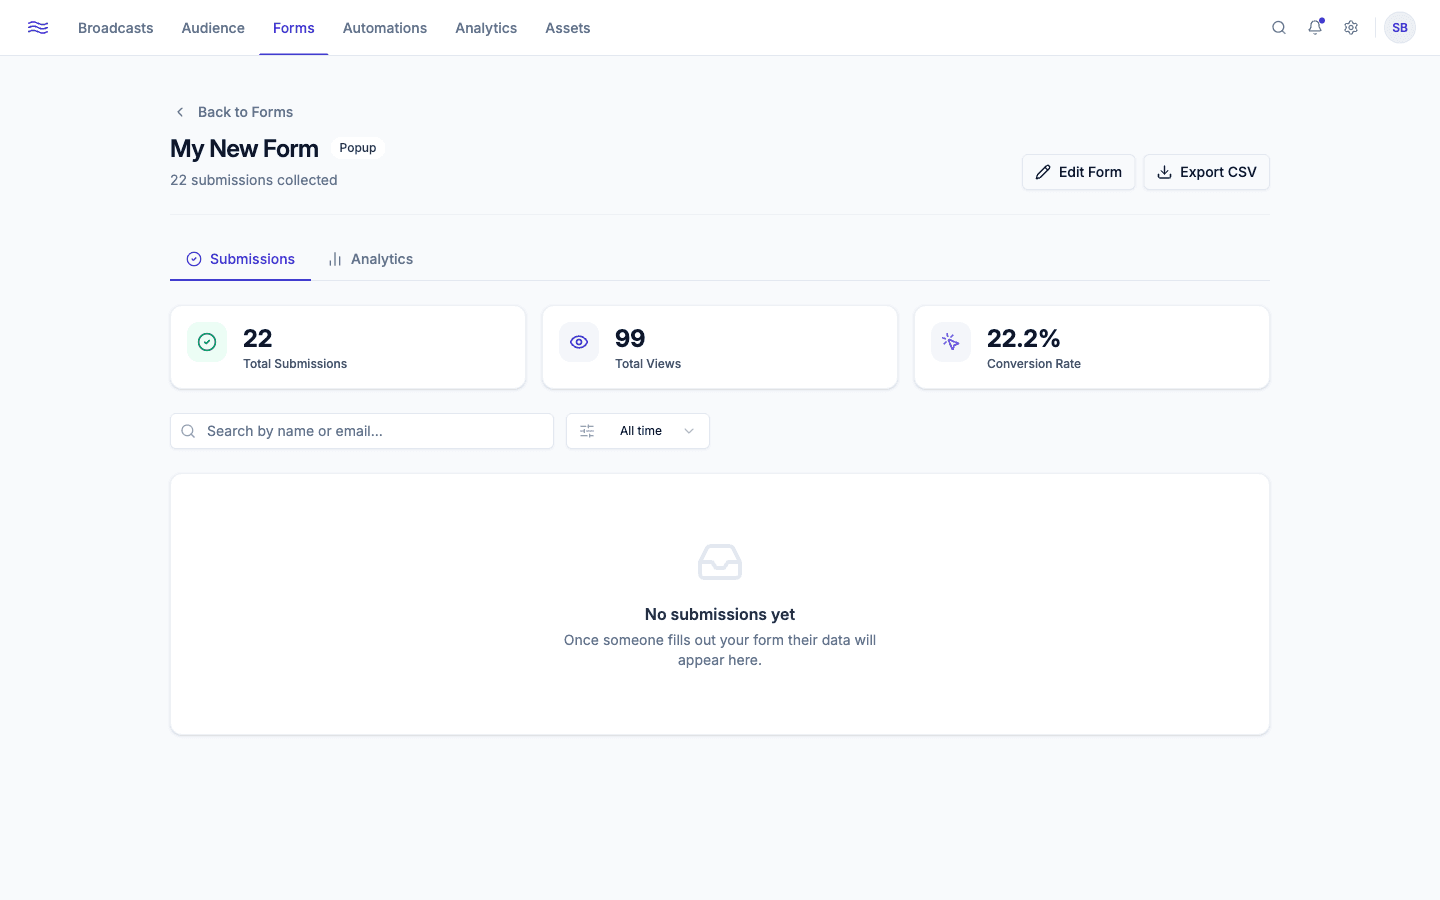Open the SB user avatar menu

(1400, 28)
